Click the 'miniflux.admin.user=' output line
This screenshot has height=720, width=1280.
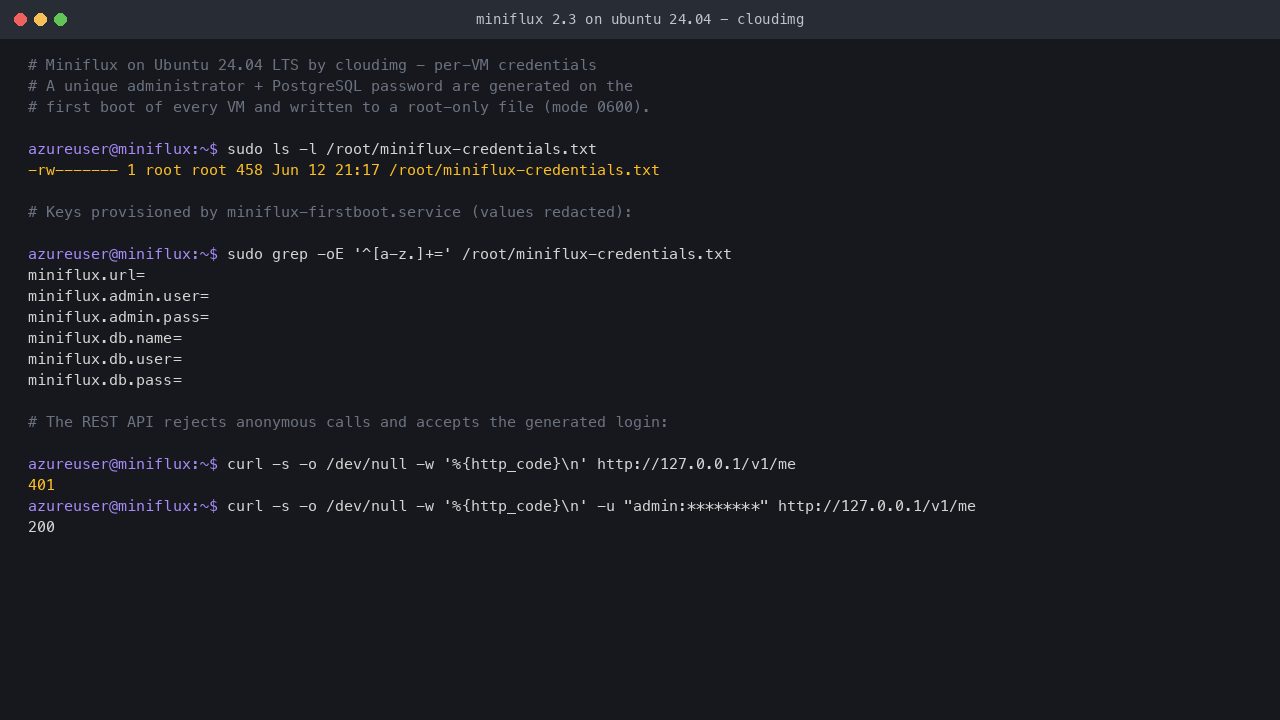pos(118,296)
